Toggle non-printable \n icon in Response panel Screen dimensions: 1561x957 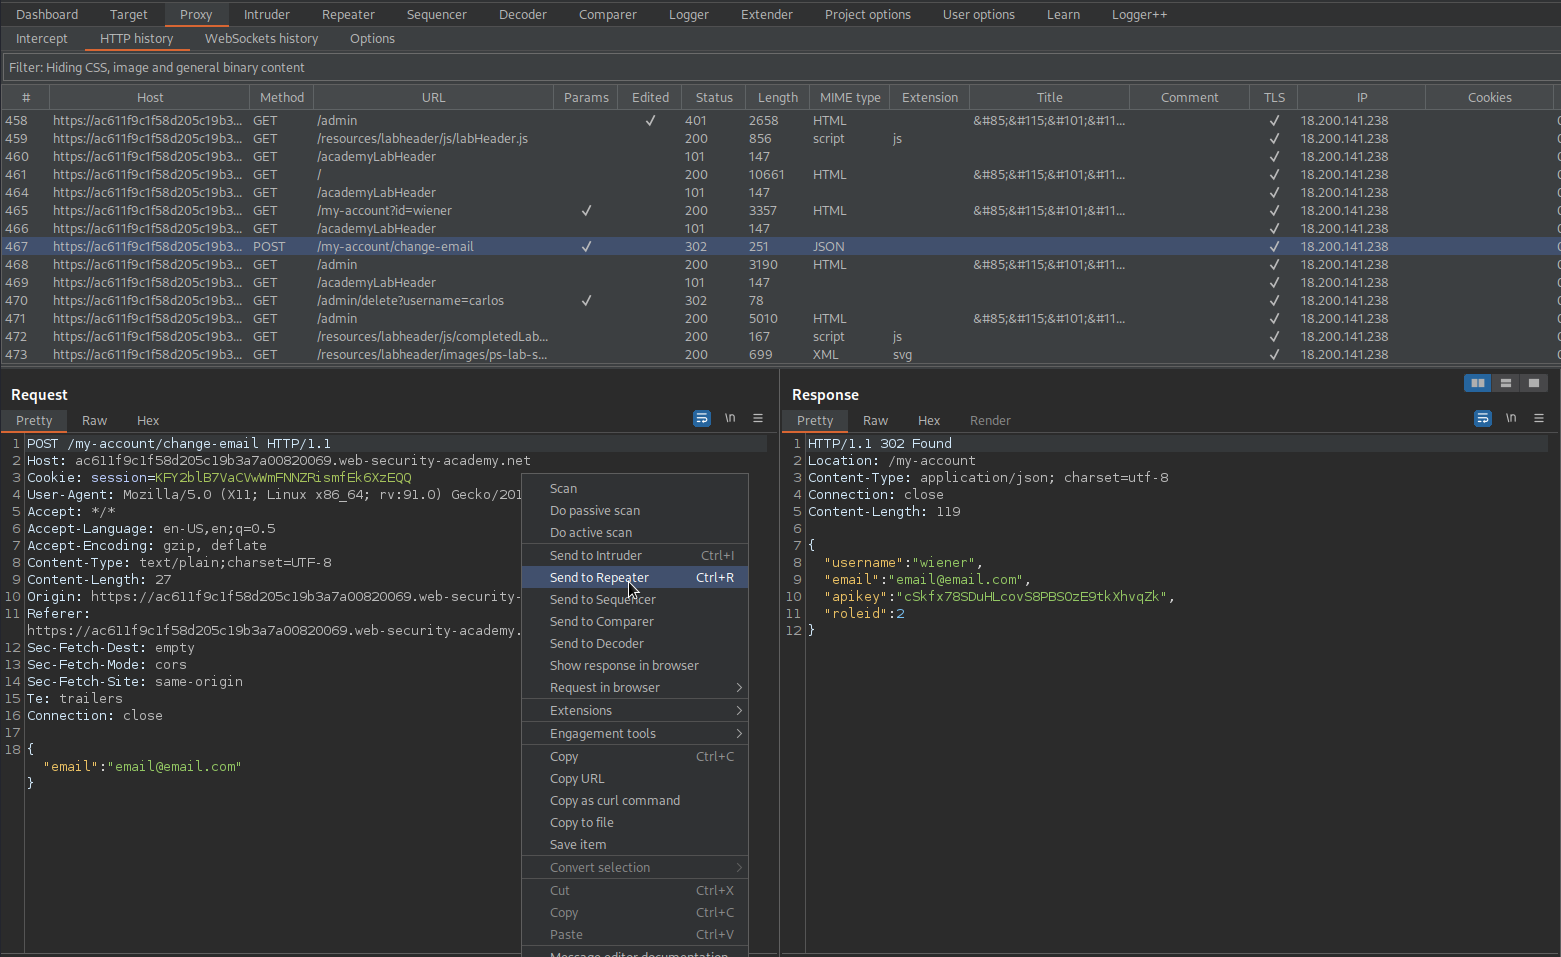tap(1511, 418)
